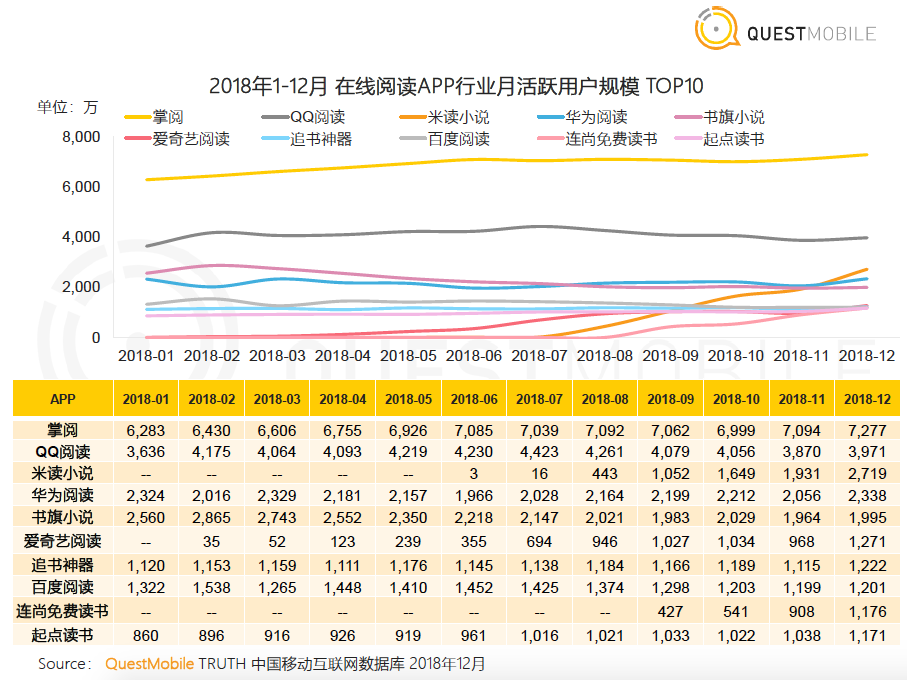Click the APP table header cell
This screenshot has width=907, height=680.
click(63, 399)
